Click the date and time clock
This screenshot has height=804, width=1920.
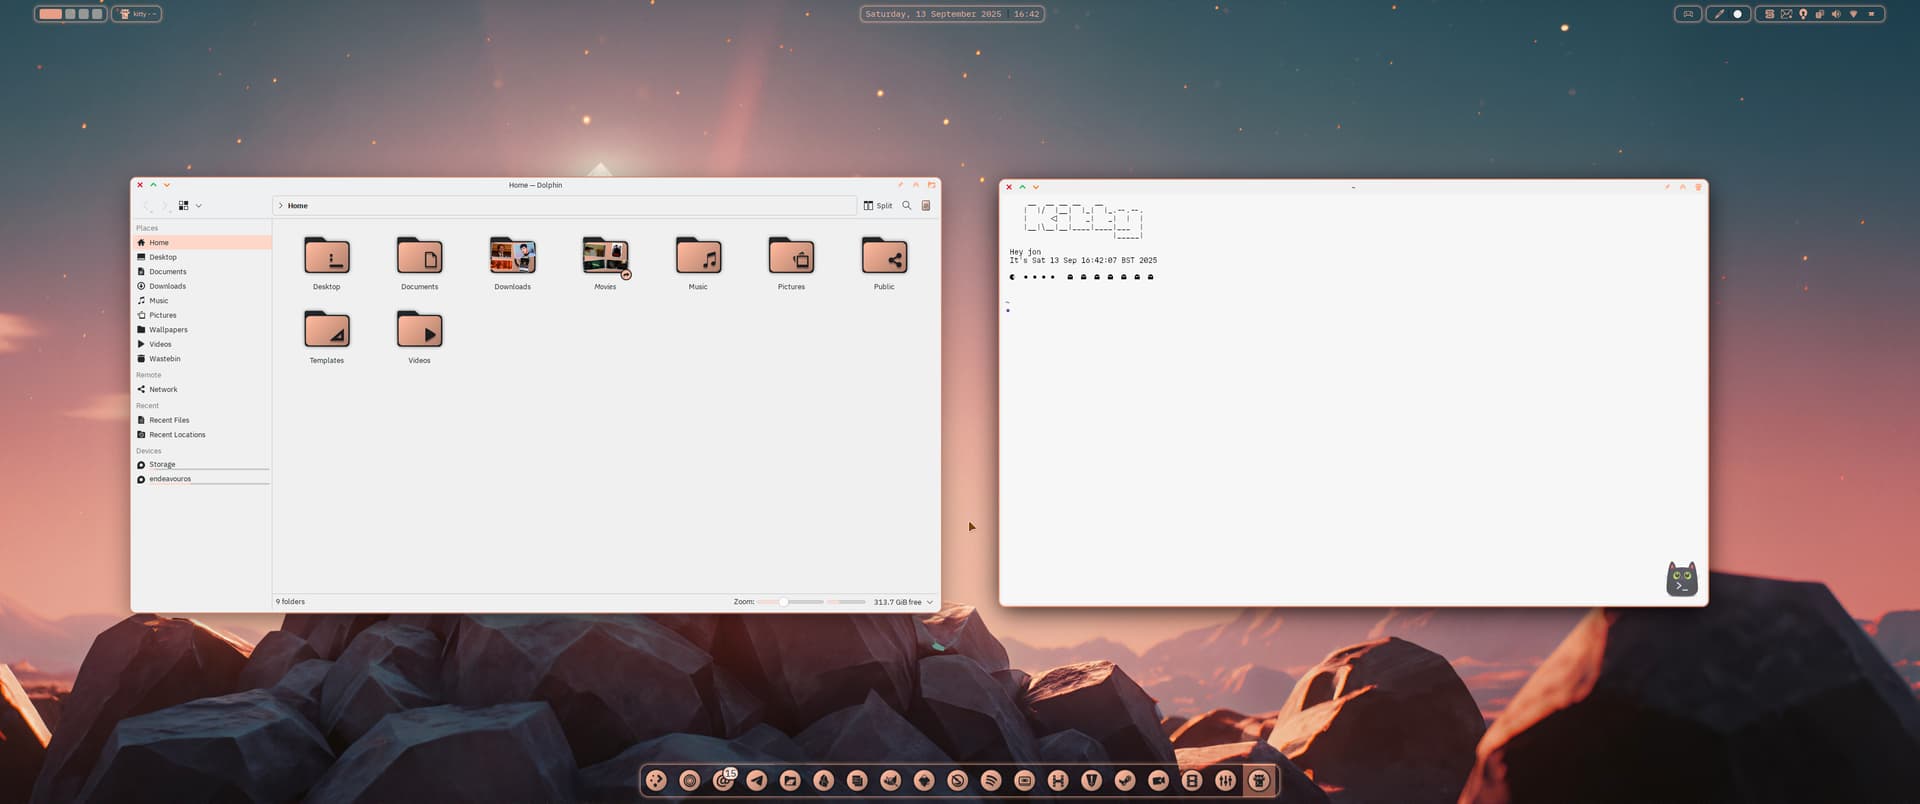point(951,14)
